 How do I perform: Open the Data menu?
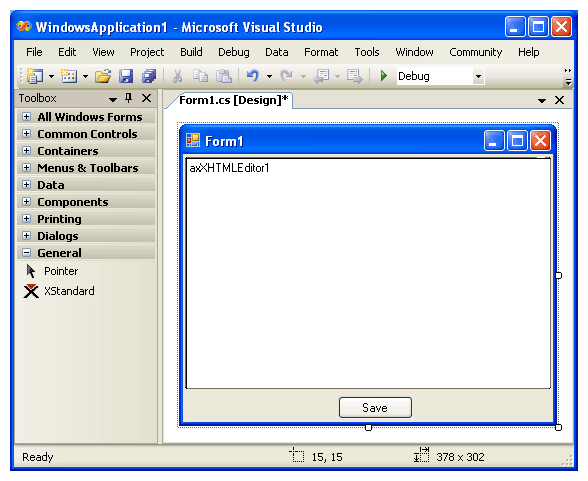[277, 52]
